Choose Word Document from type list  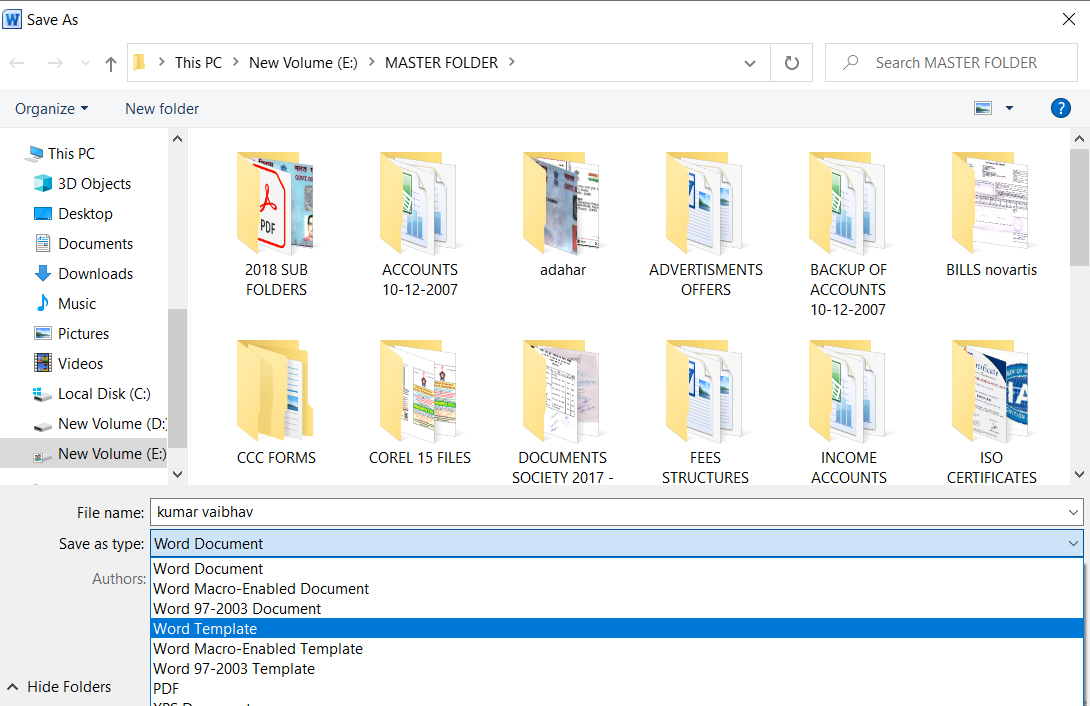click(617, 568)
